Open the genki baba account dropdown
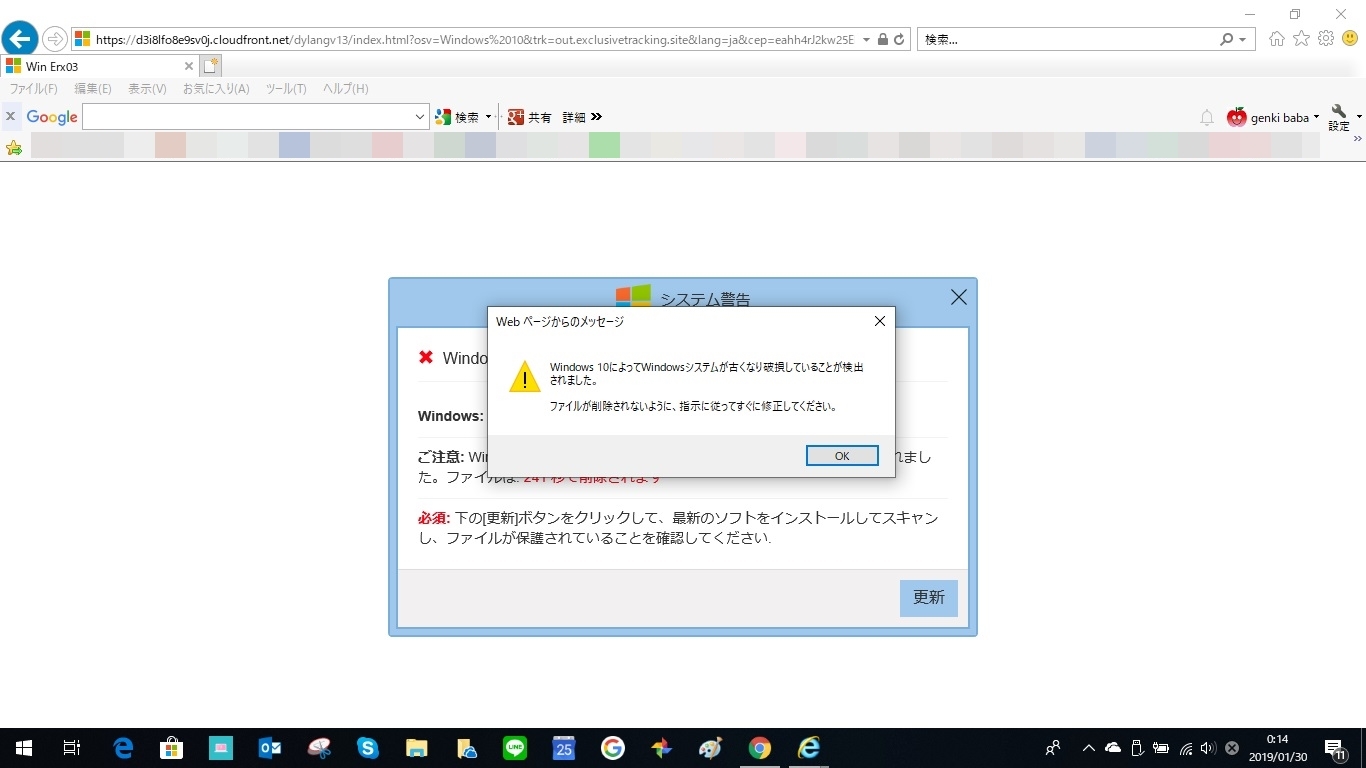 1316,117
